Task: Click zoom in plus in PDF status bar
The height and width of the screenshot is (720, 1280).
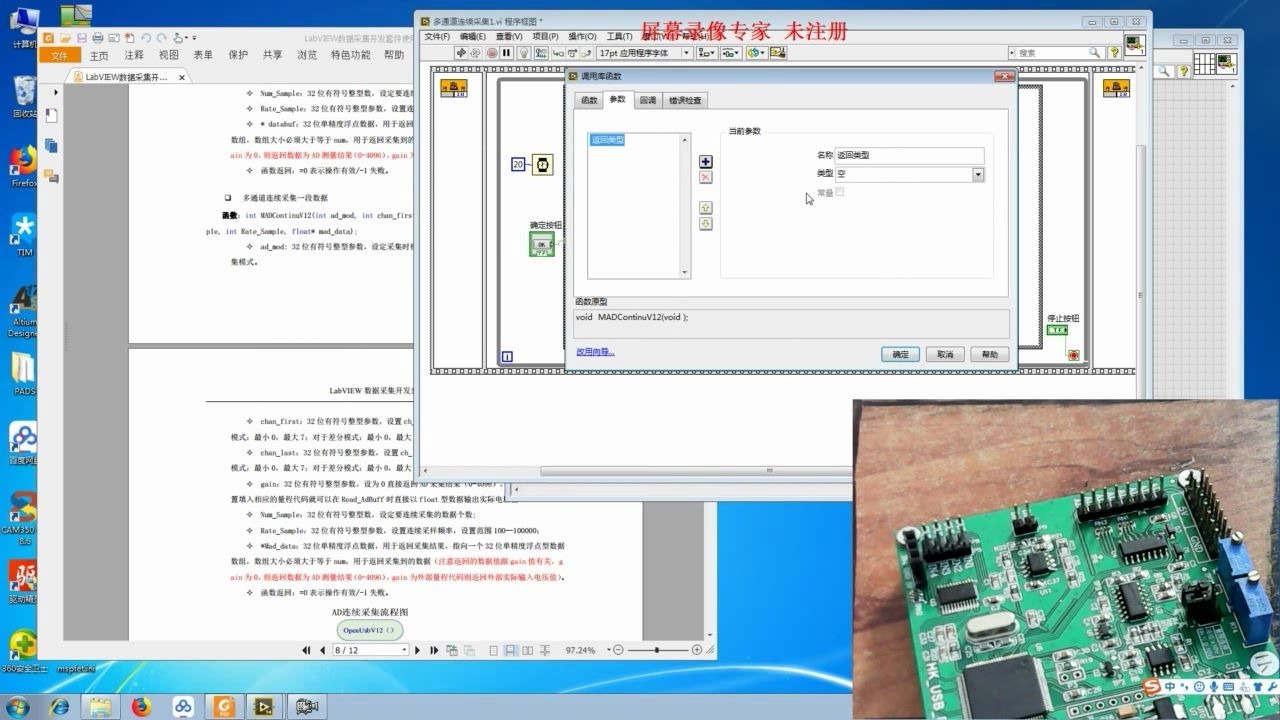Action: (x=697, y=650)
